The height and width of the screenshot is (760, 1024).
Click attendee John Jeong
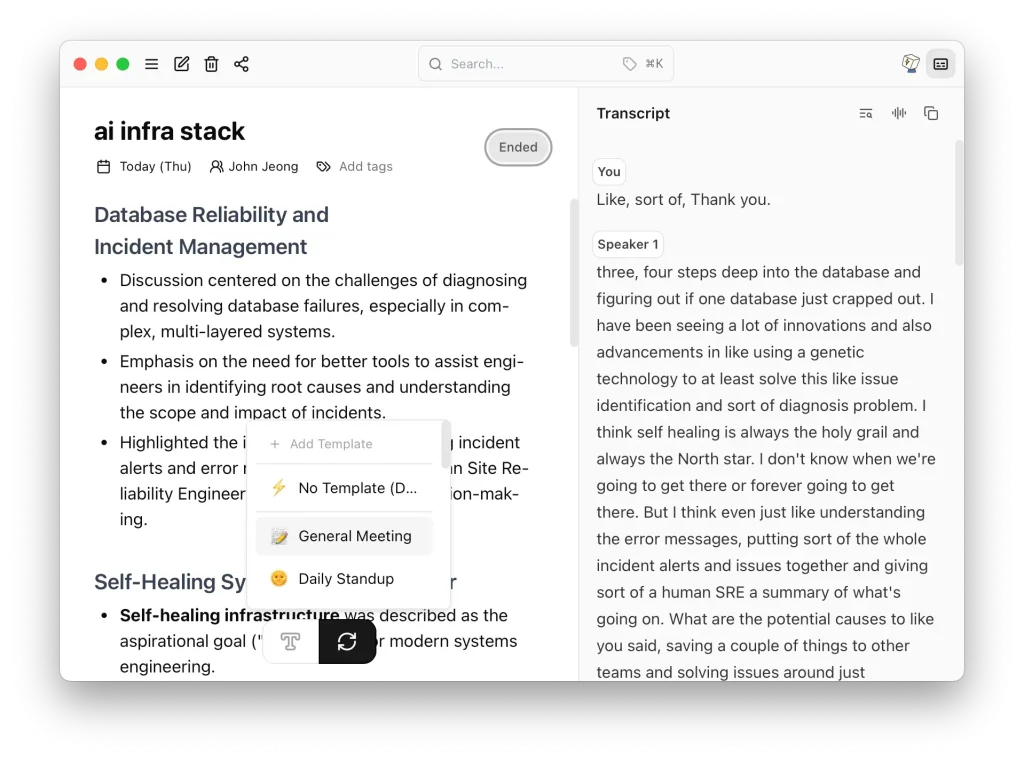click(x=263, y=166)
